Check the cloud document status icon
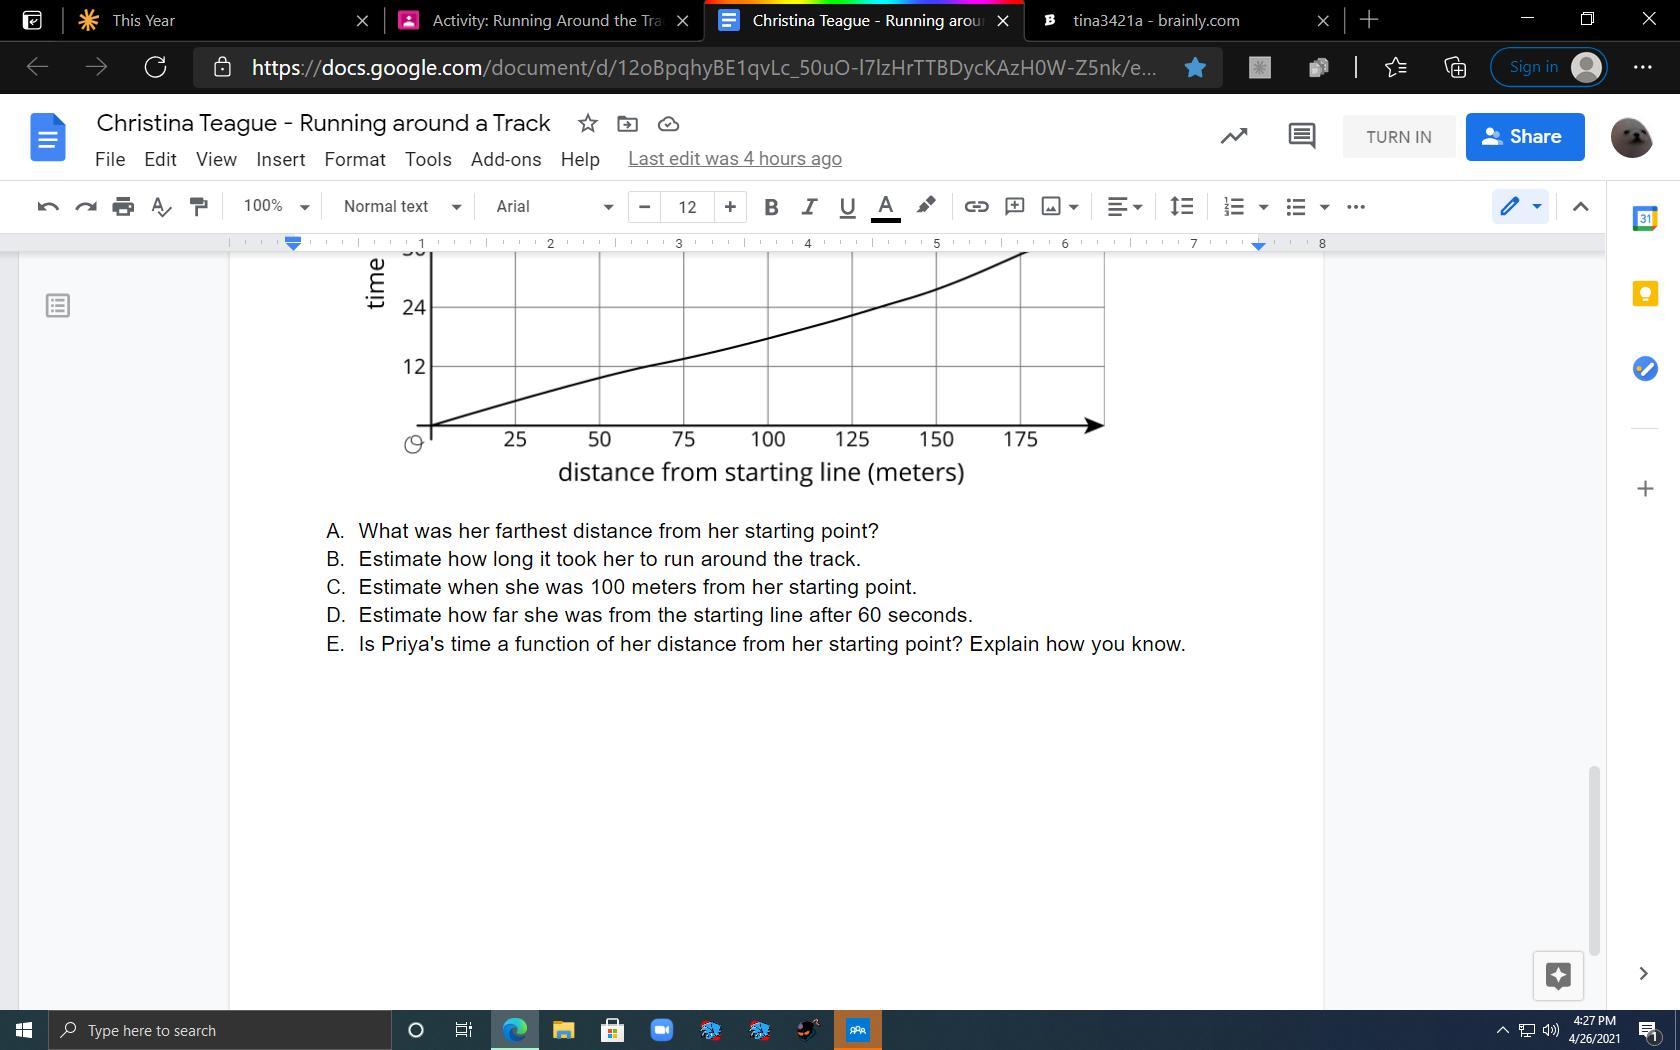This screenshot has width=1680, height=1050. coord(668,123)
